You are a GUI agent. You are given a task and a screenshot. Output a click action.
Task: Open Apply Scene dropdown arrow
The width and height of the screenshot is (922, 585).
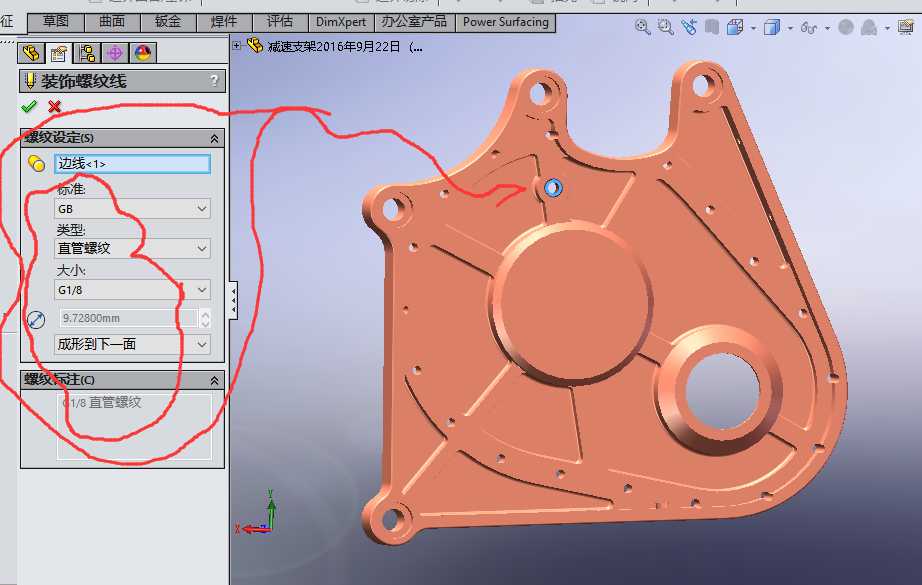click(x=887, y=28)
